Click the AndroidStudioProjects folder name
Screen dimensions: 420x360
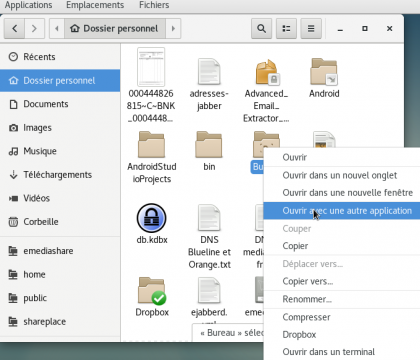point(152,173)
